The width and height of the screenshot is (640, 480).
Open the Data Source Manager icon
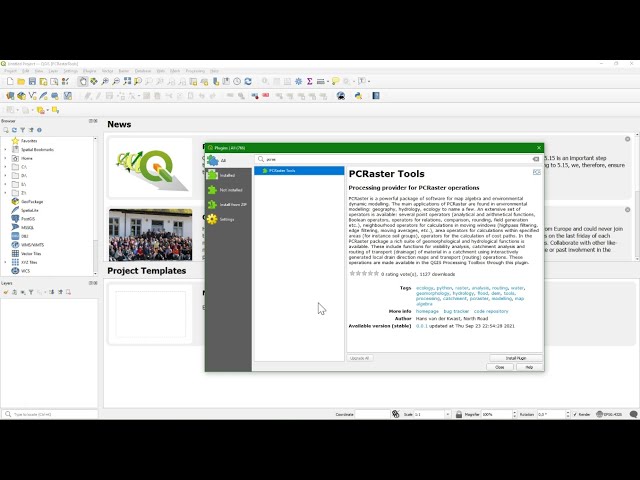coord(10,96)
